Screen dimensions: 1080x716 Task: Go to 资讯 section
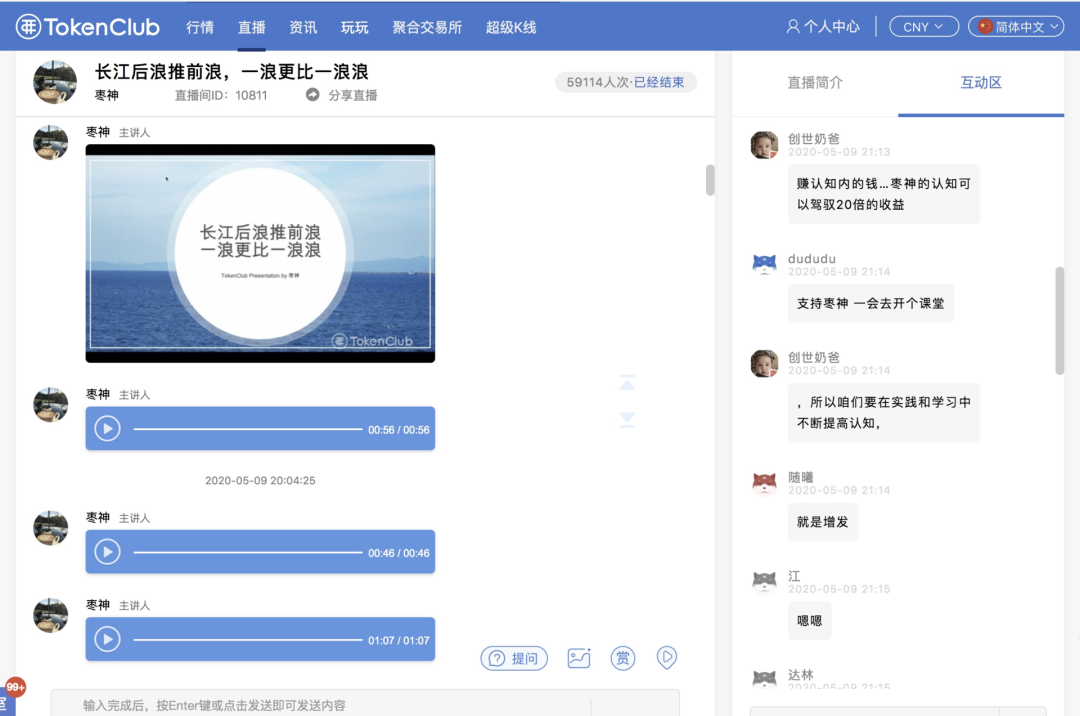(x=303, y=28)
